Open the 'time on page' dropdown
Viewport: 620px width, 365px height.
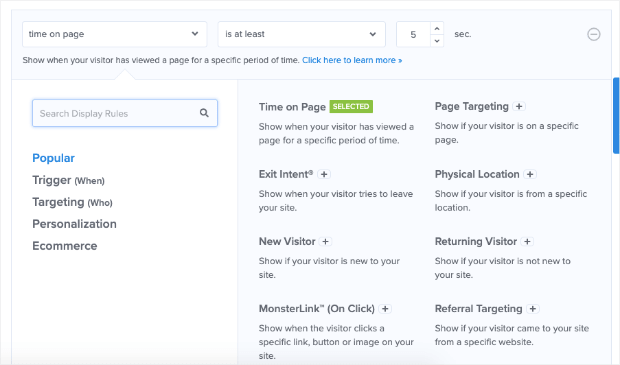point(115,34)
